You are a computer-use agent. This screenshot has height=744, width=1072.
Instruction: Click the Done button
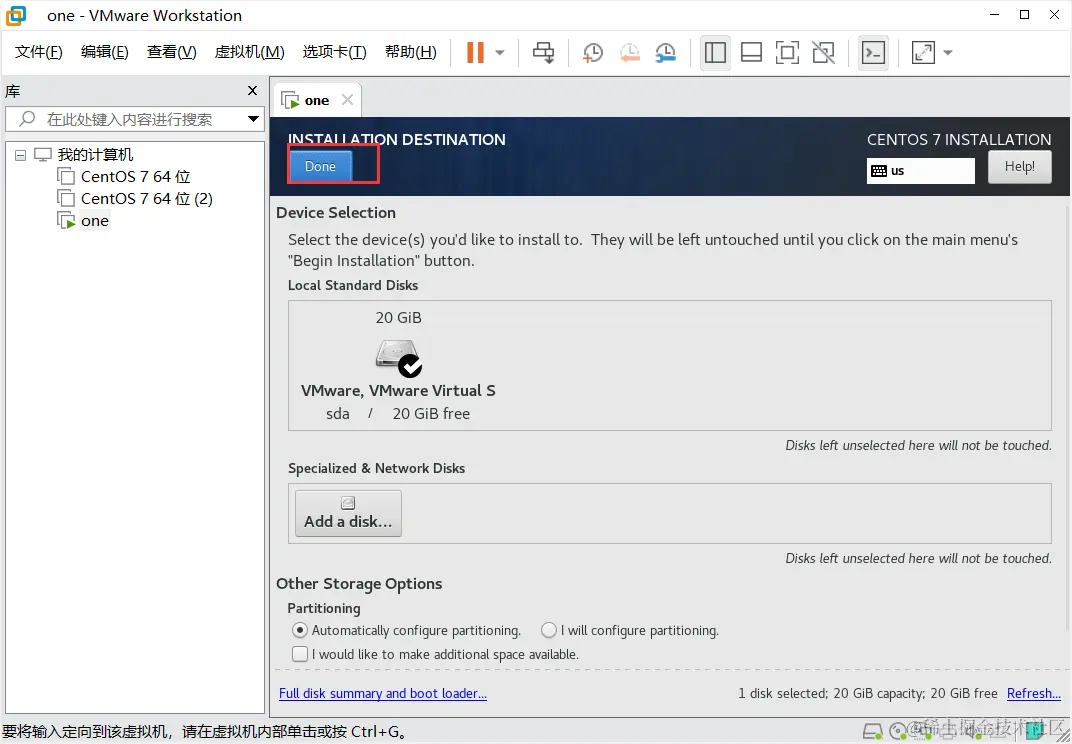coord(320,166)
